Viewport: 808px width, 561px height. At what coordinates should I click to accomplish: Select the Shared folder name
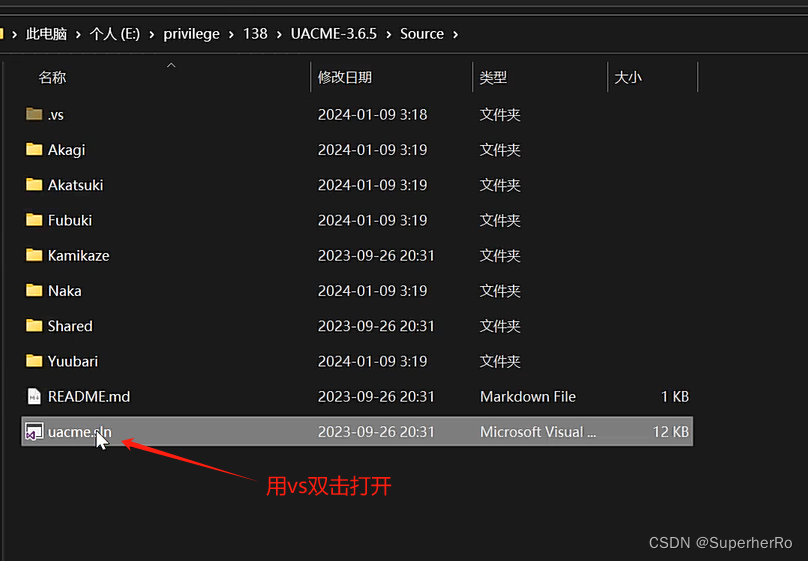(x=70, y=326)
